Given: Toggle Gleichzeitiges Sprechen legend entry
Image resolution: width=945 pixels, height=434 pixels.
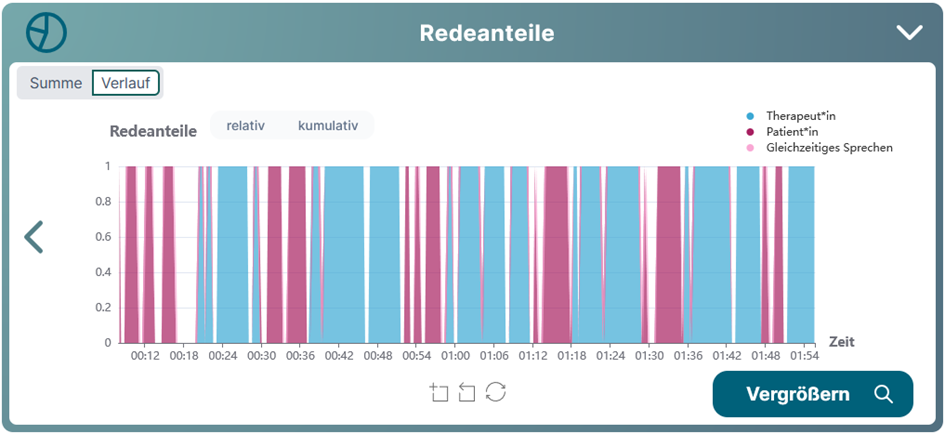Looking at the screenshot, I should [x=829, y=148].
